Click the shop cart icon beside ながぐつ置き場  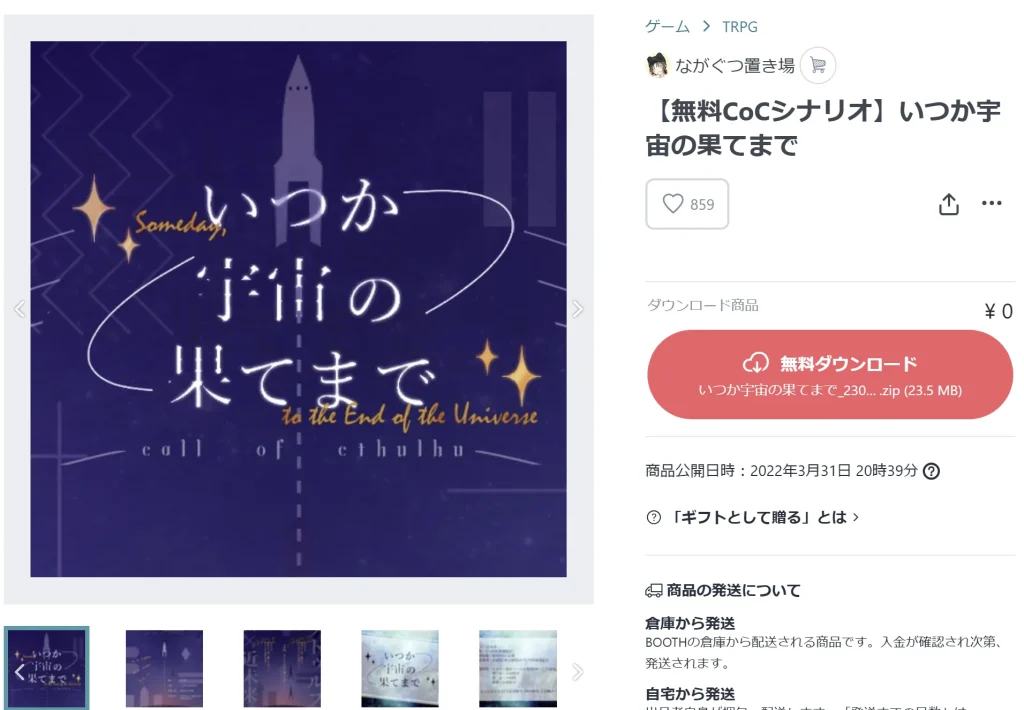coord(818,65)
